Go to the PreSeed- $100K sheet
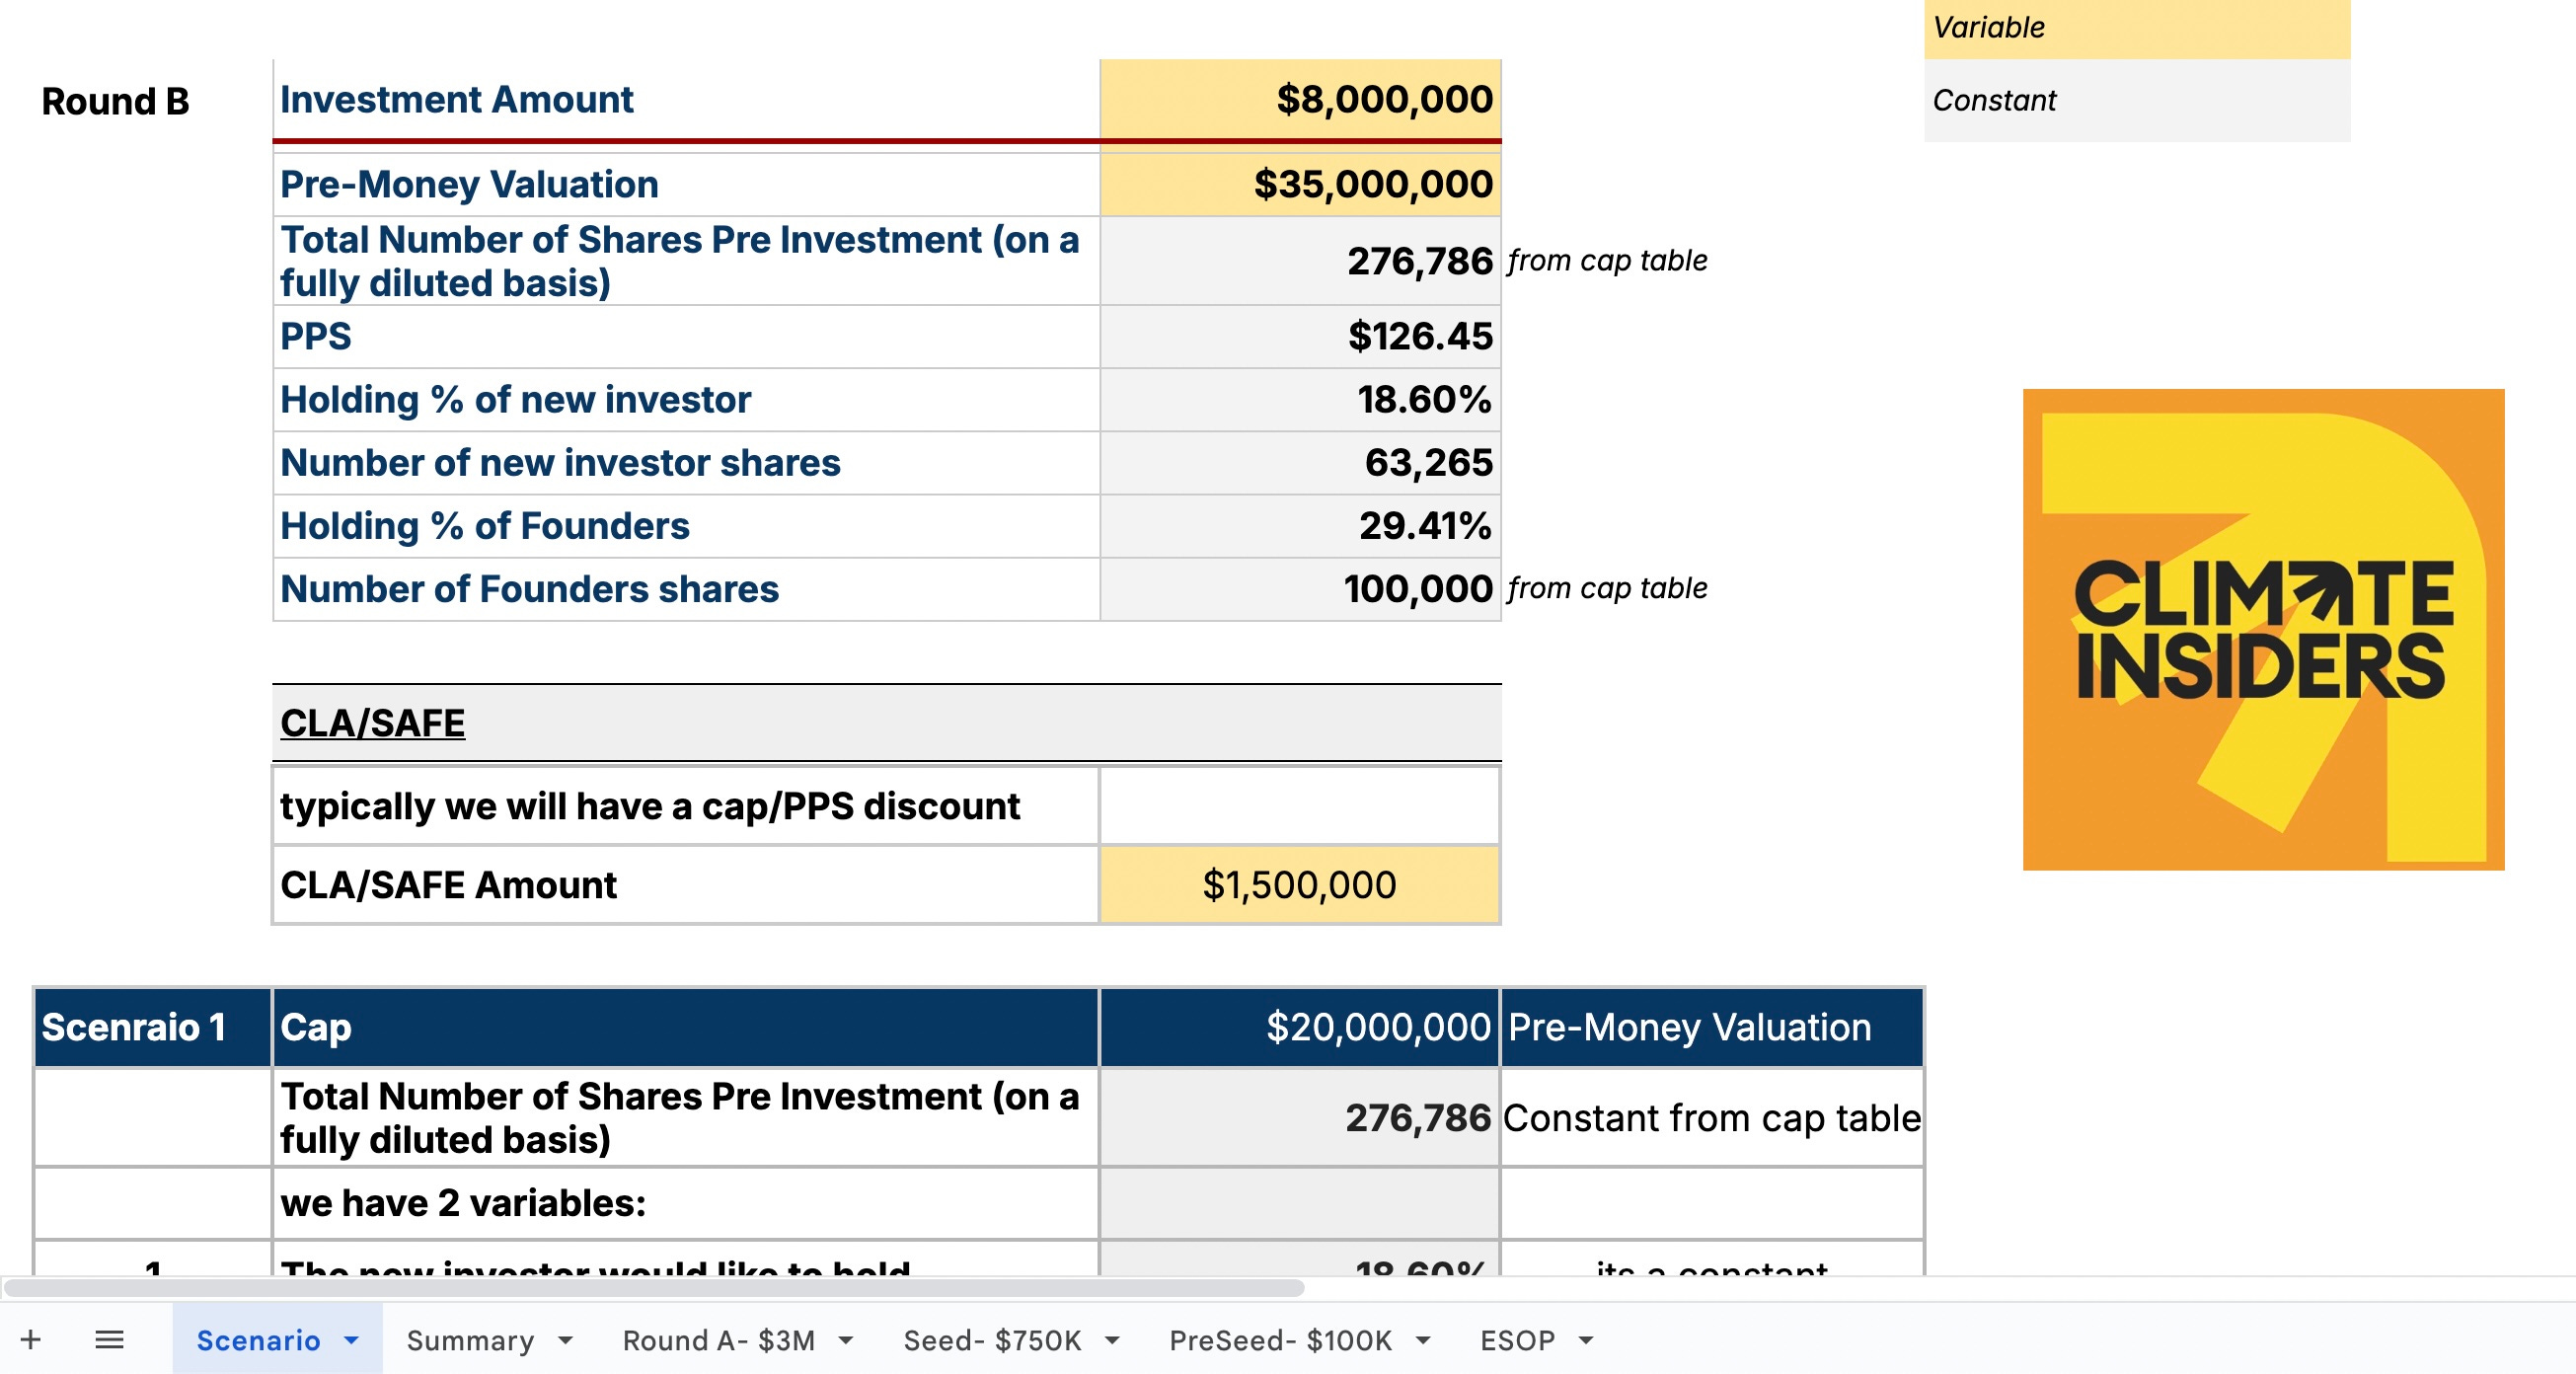This screenshot has width=2576, height=1374. [1280, 1340]
